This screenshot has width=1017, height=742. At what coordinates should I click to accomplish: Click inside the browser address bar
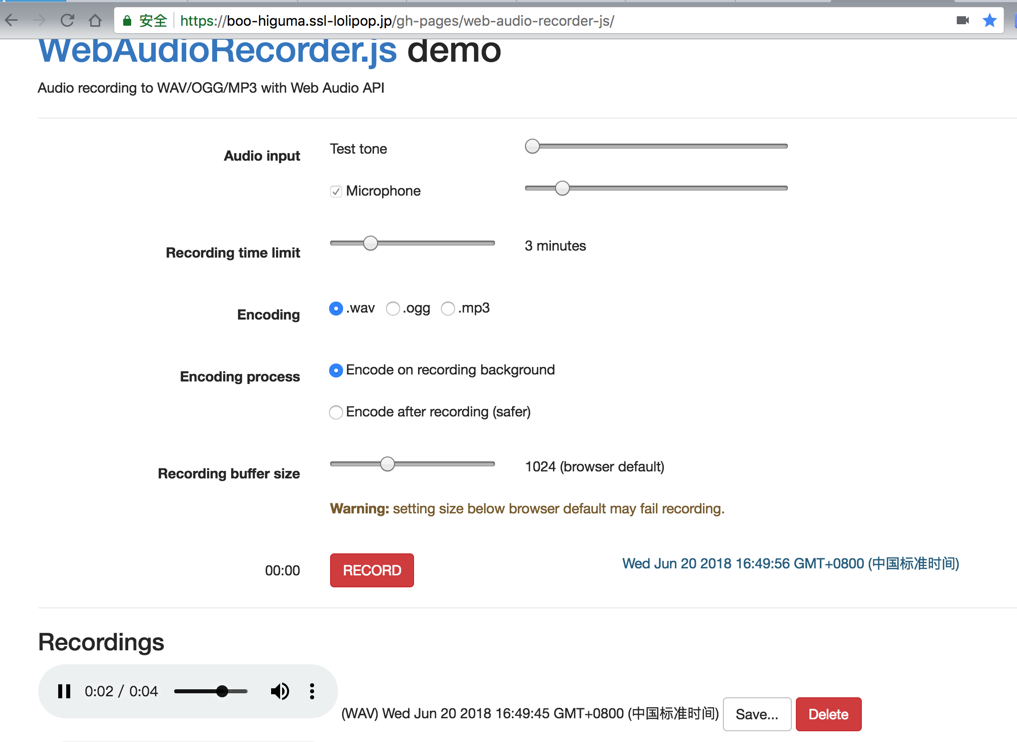(450, 19)
